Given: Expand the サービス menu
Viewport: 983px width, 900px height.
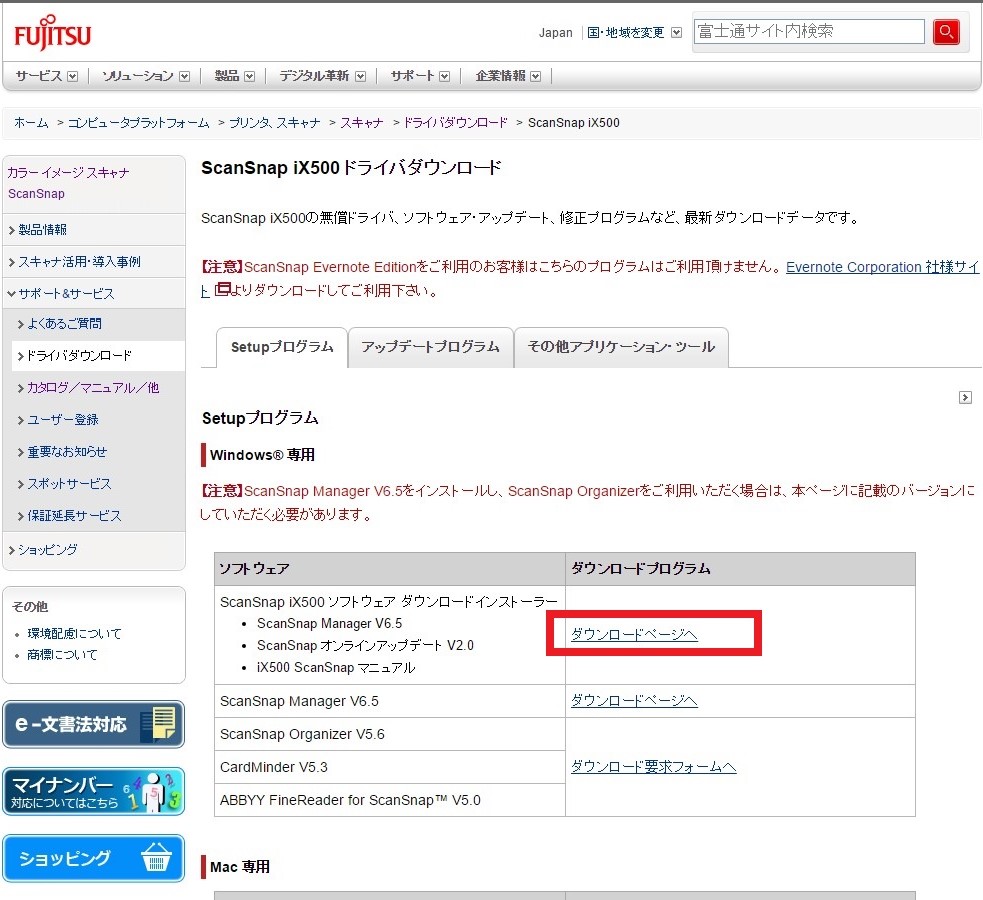Looking at the screenshot, I should pyautogui.click(x=46, y=76).
